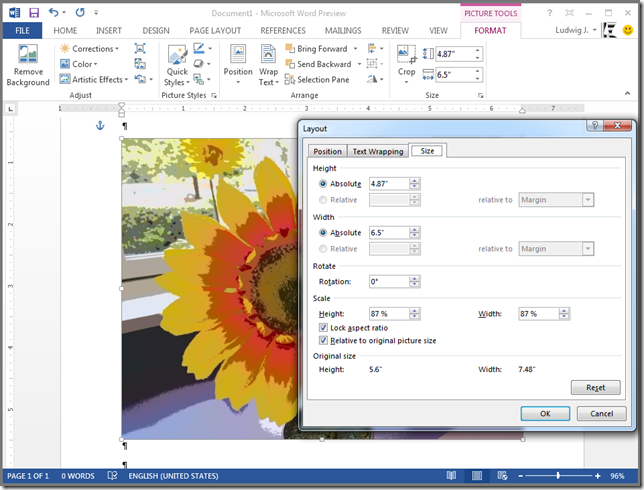Click the Rotation value field

click(389, 281)
